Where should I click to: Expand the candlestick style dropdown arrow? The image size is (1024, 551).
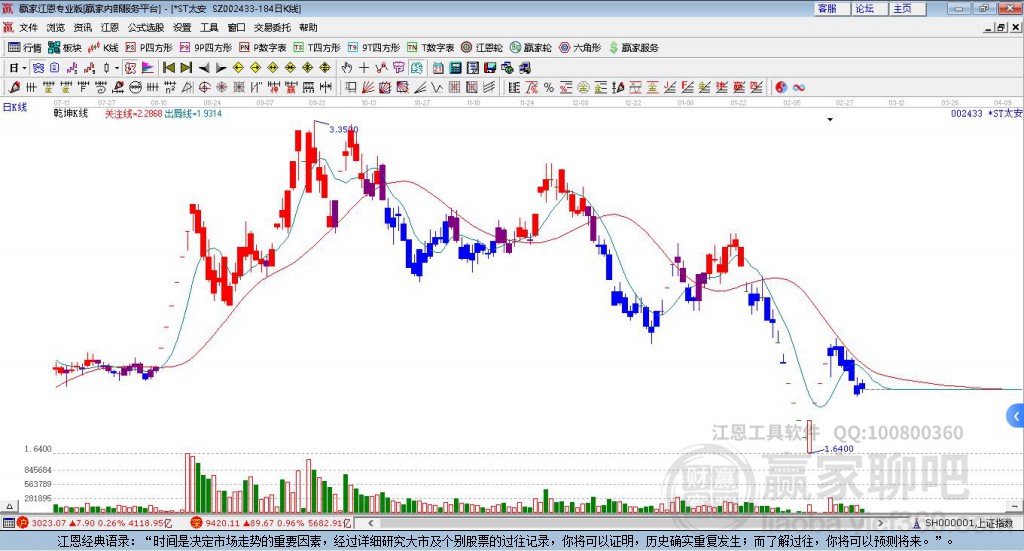(x=117, y=68)
